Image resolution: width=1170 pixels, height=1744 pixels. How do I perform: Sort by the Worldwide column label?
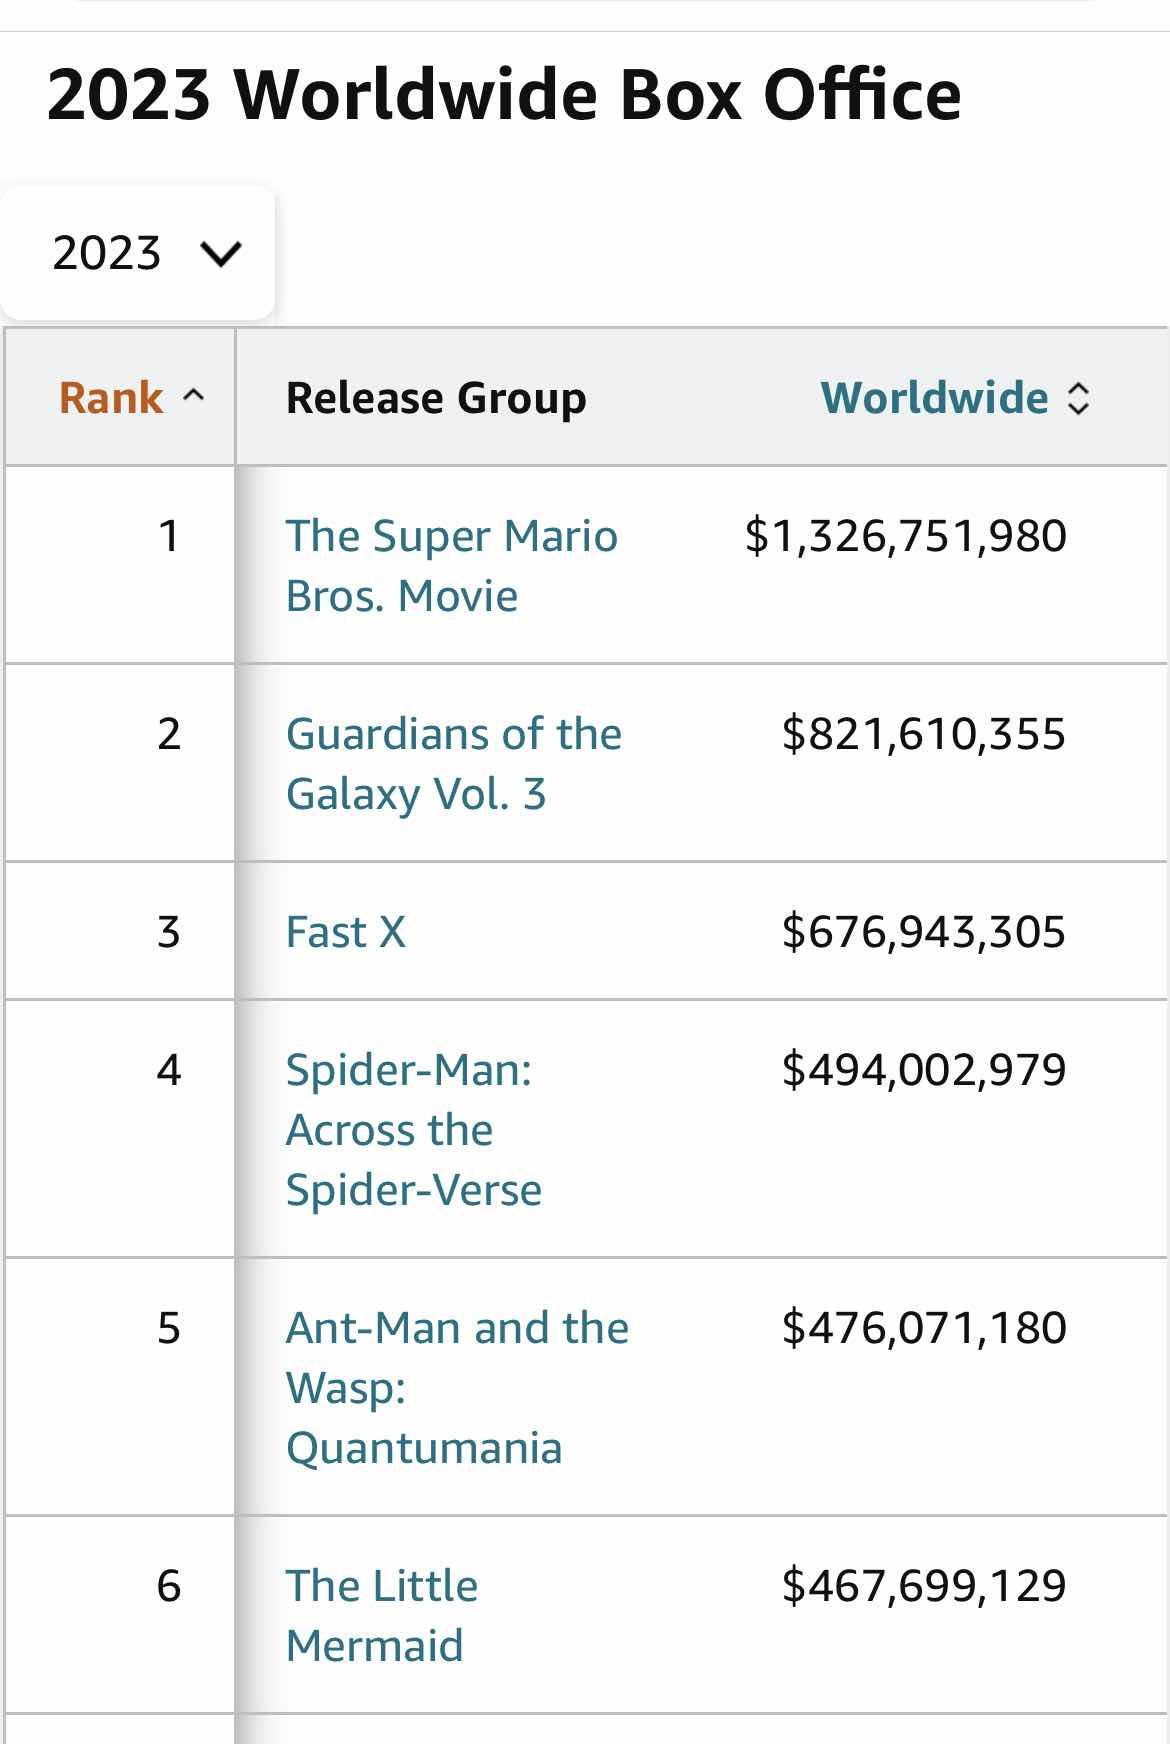(934, 398)
